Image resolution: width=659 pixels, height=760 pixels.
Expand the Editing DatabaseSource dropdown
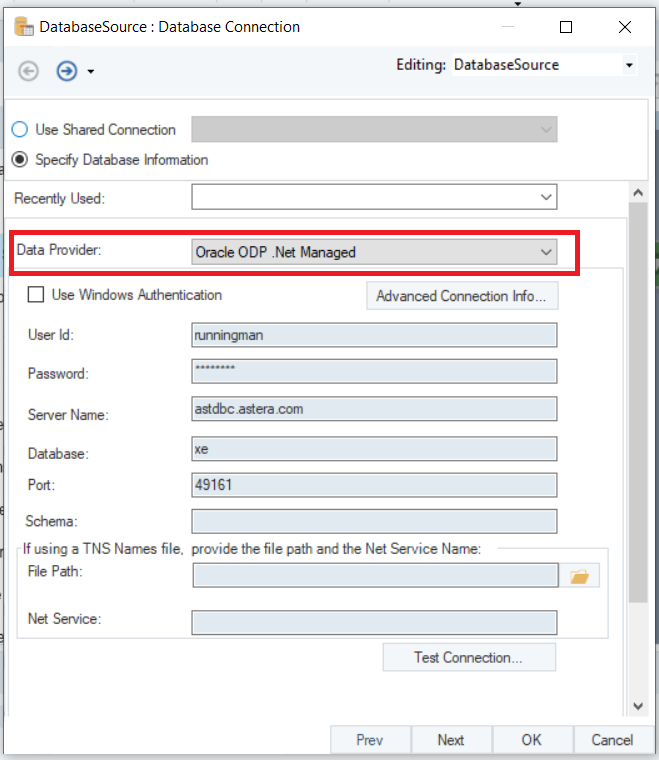click(x=629, y=66)
